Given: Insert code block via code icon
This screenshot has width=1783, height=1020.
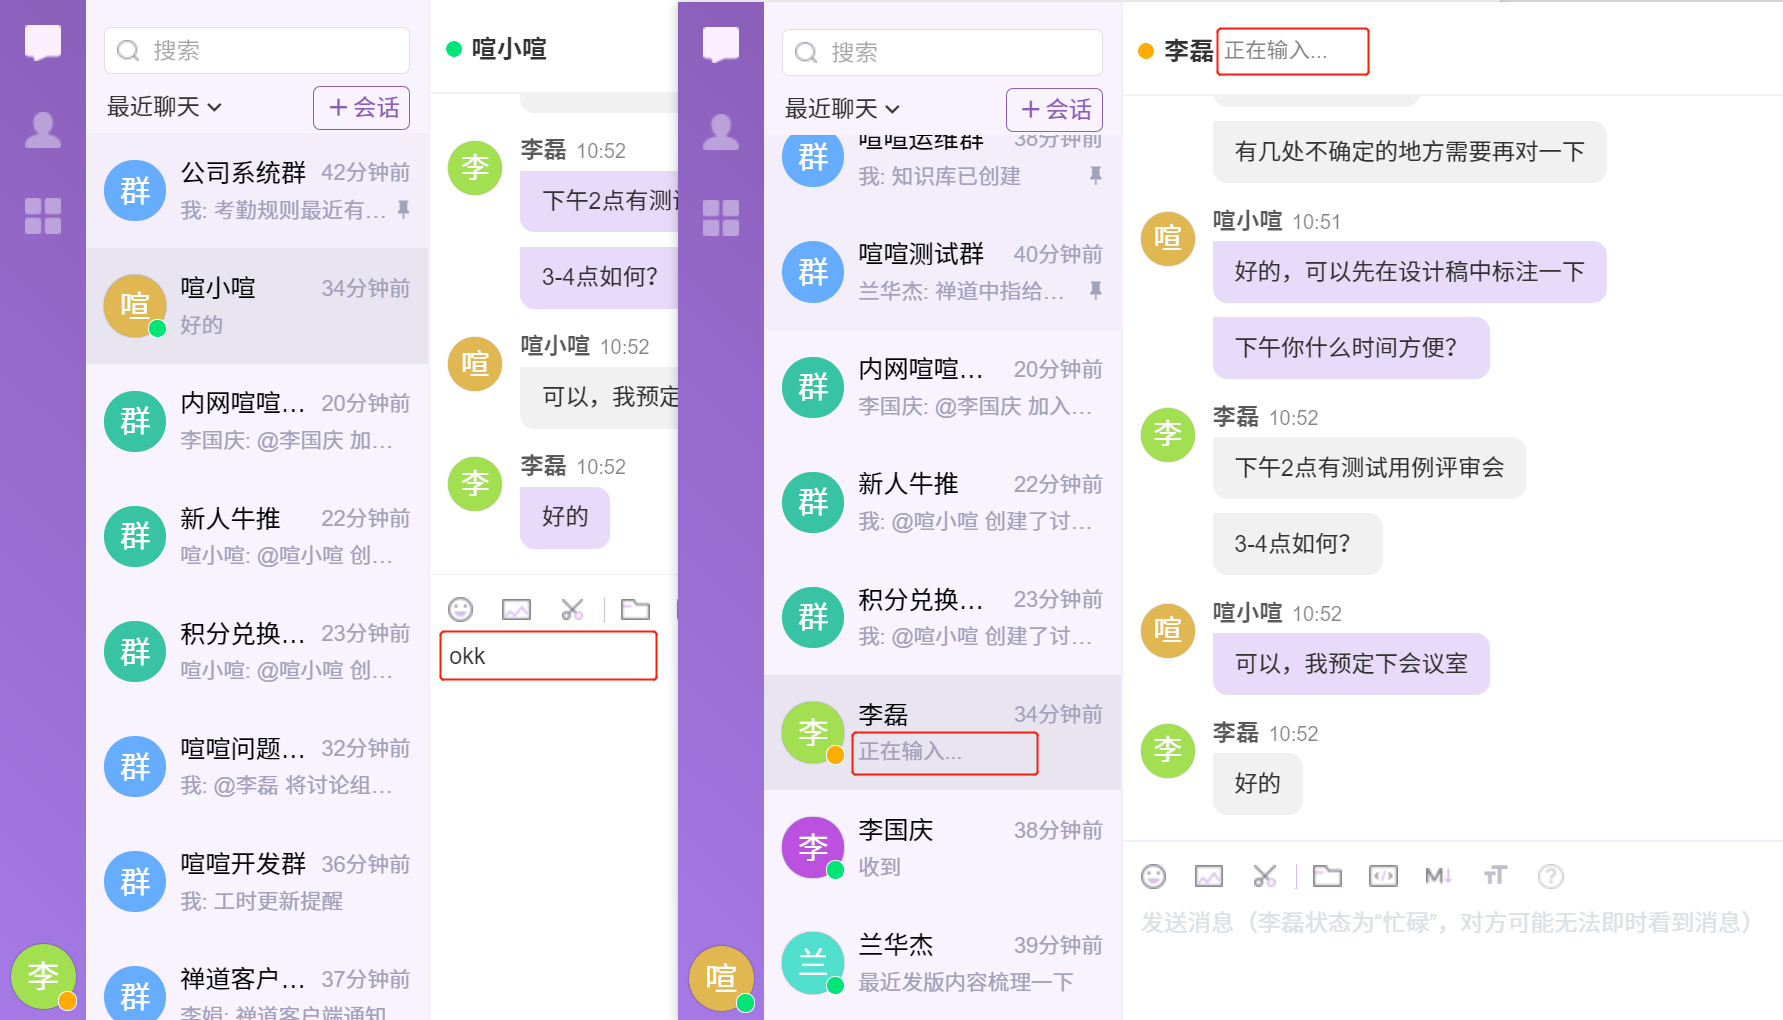Looking at the screenshot, I should coord(1383,877).
